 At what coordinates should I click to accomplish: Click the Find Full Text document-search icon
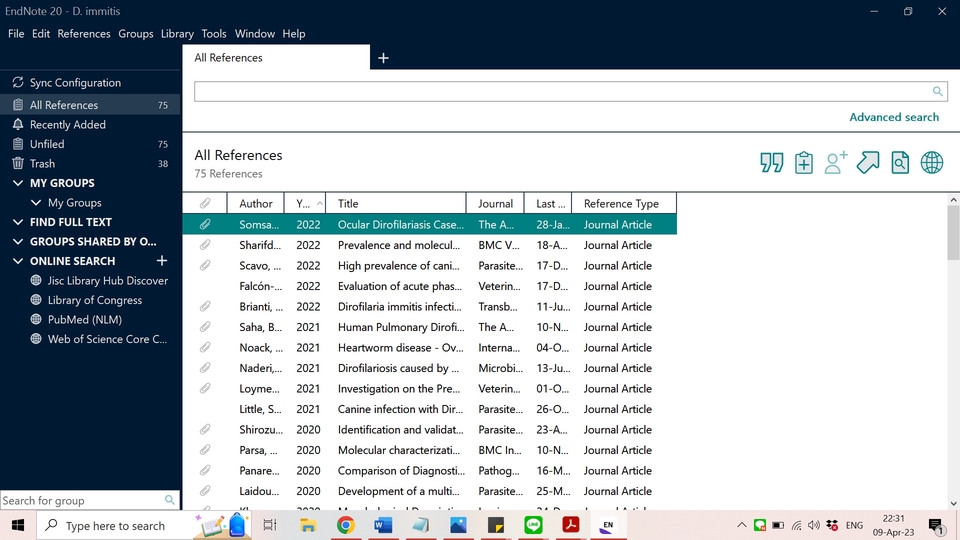point(900,163)
